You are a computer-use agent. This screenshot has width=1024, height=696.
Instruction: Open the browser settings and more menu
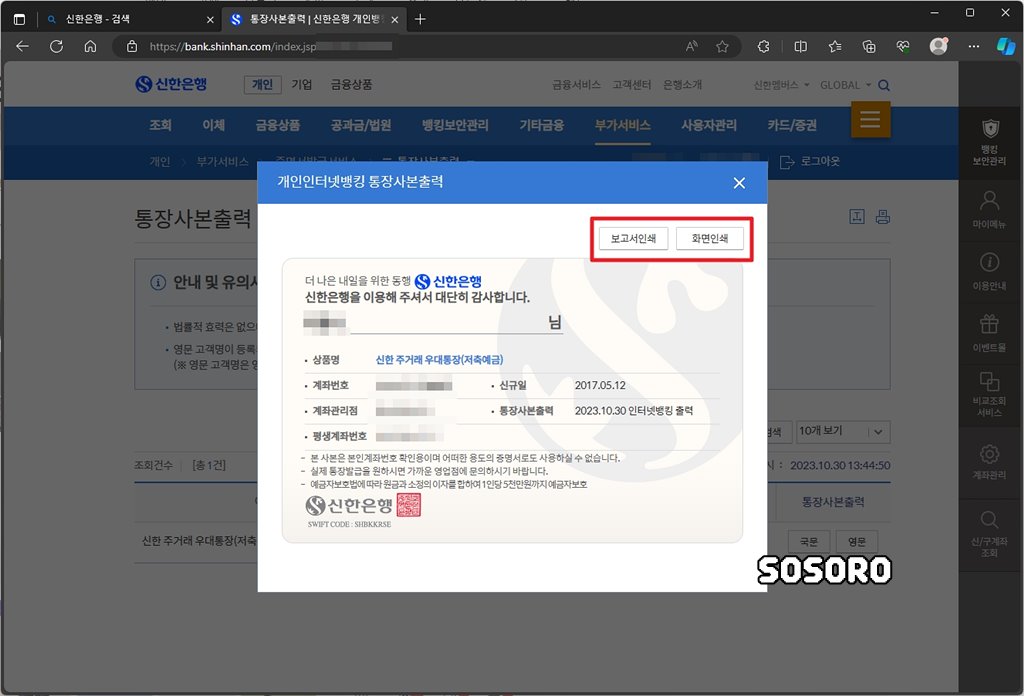(974, 46)
